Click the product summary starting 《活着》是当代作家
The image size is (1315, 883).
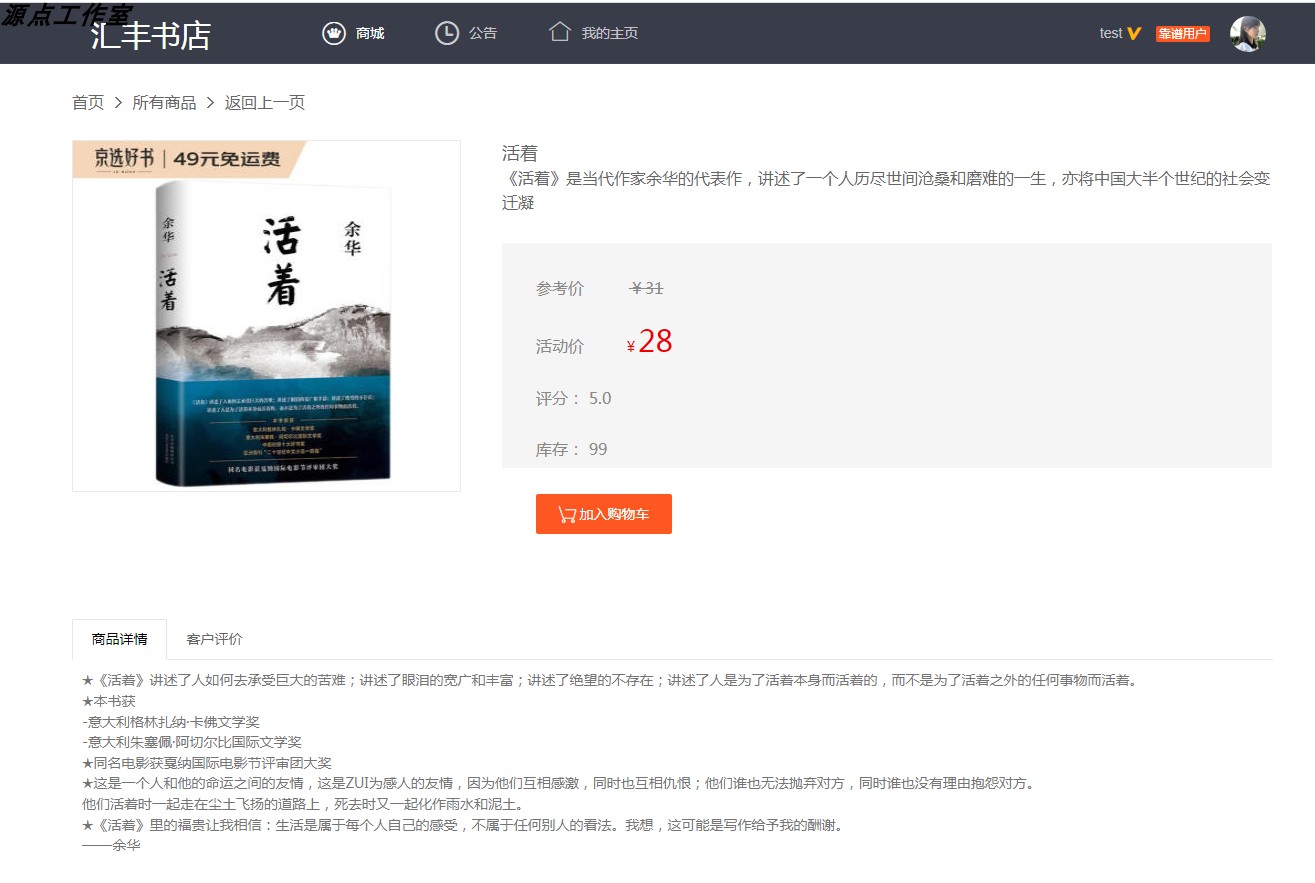click(x=886, y=190)
